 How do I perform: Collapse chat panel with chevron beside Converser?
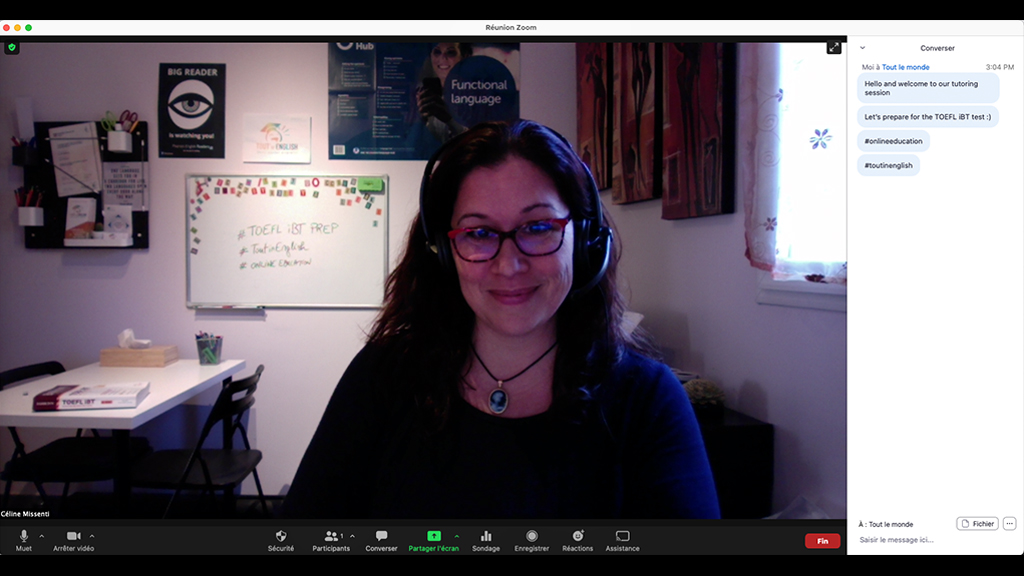[x=863, y=48]
